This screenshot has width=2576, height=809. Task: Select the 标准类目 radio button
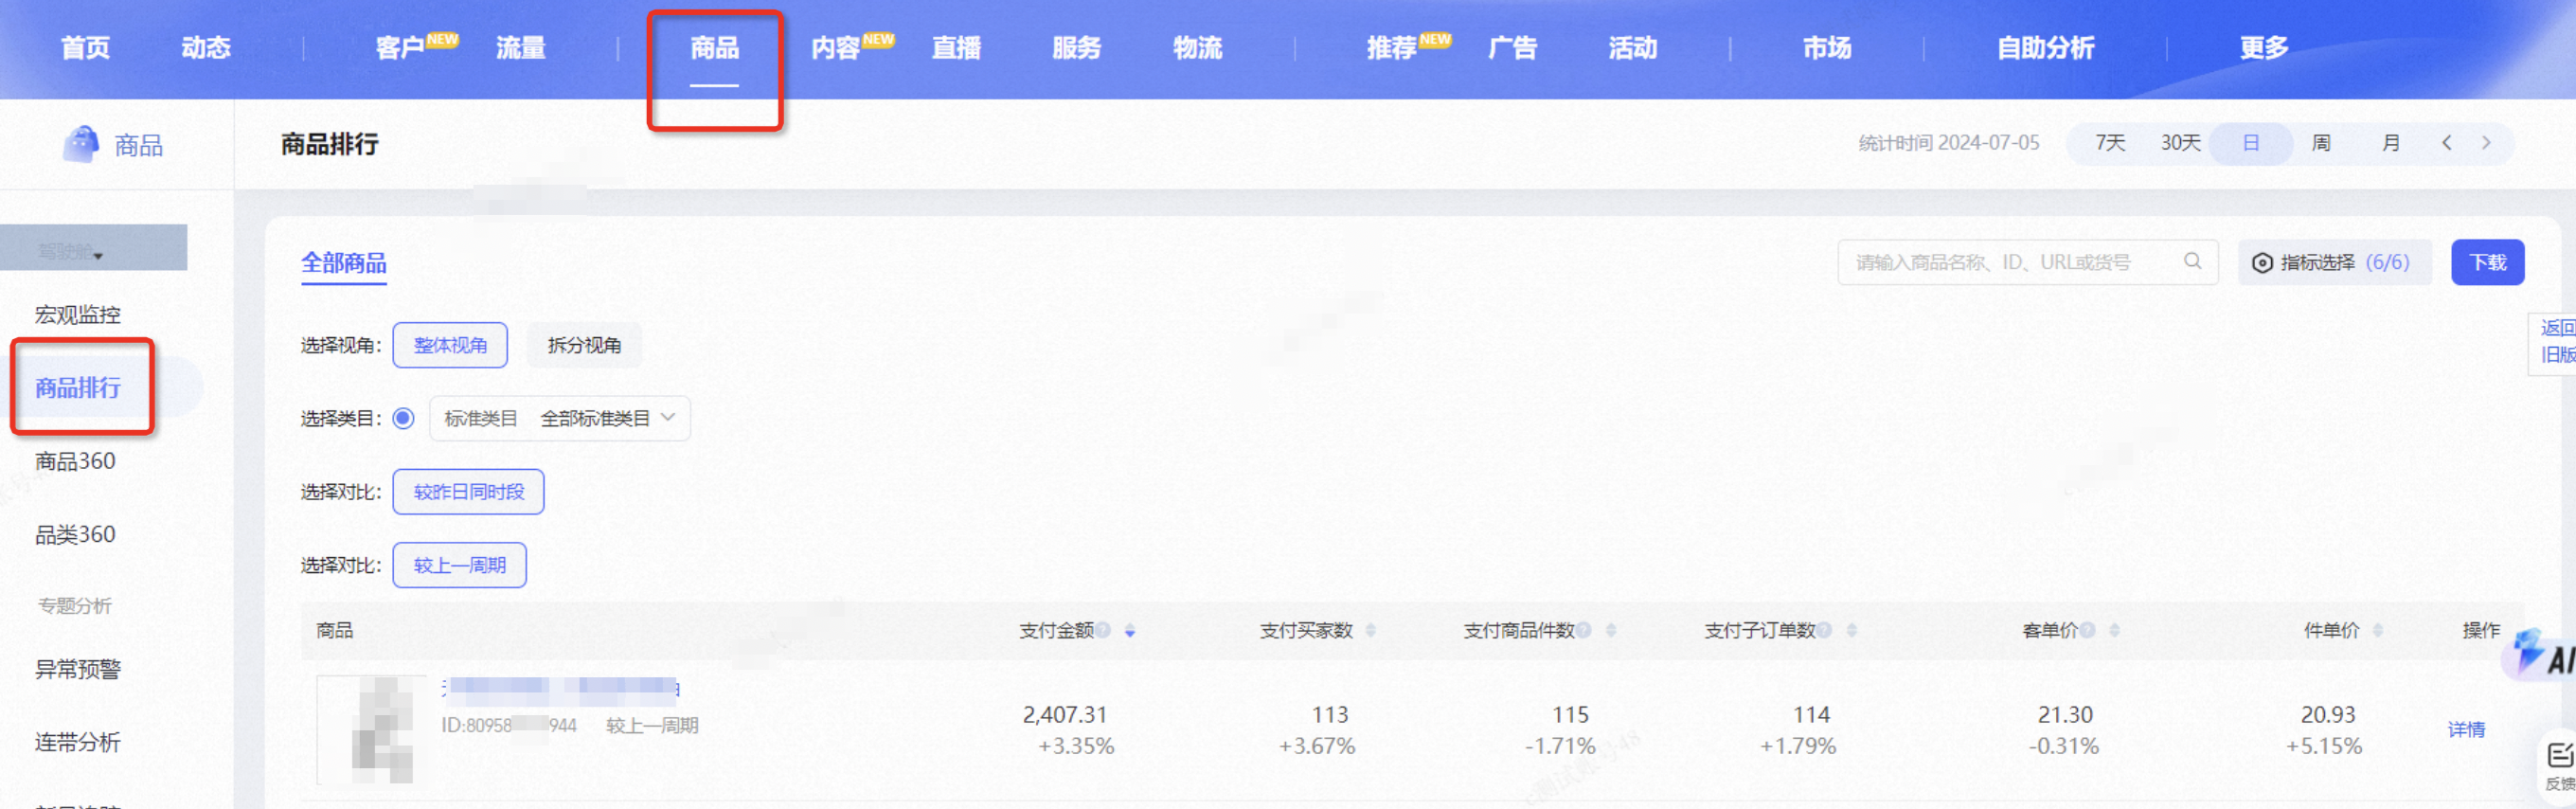[x=403, y=418]
